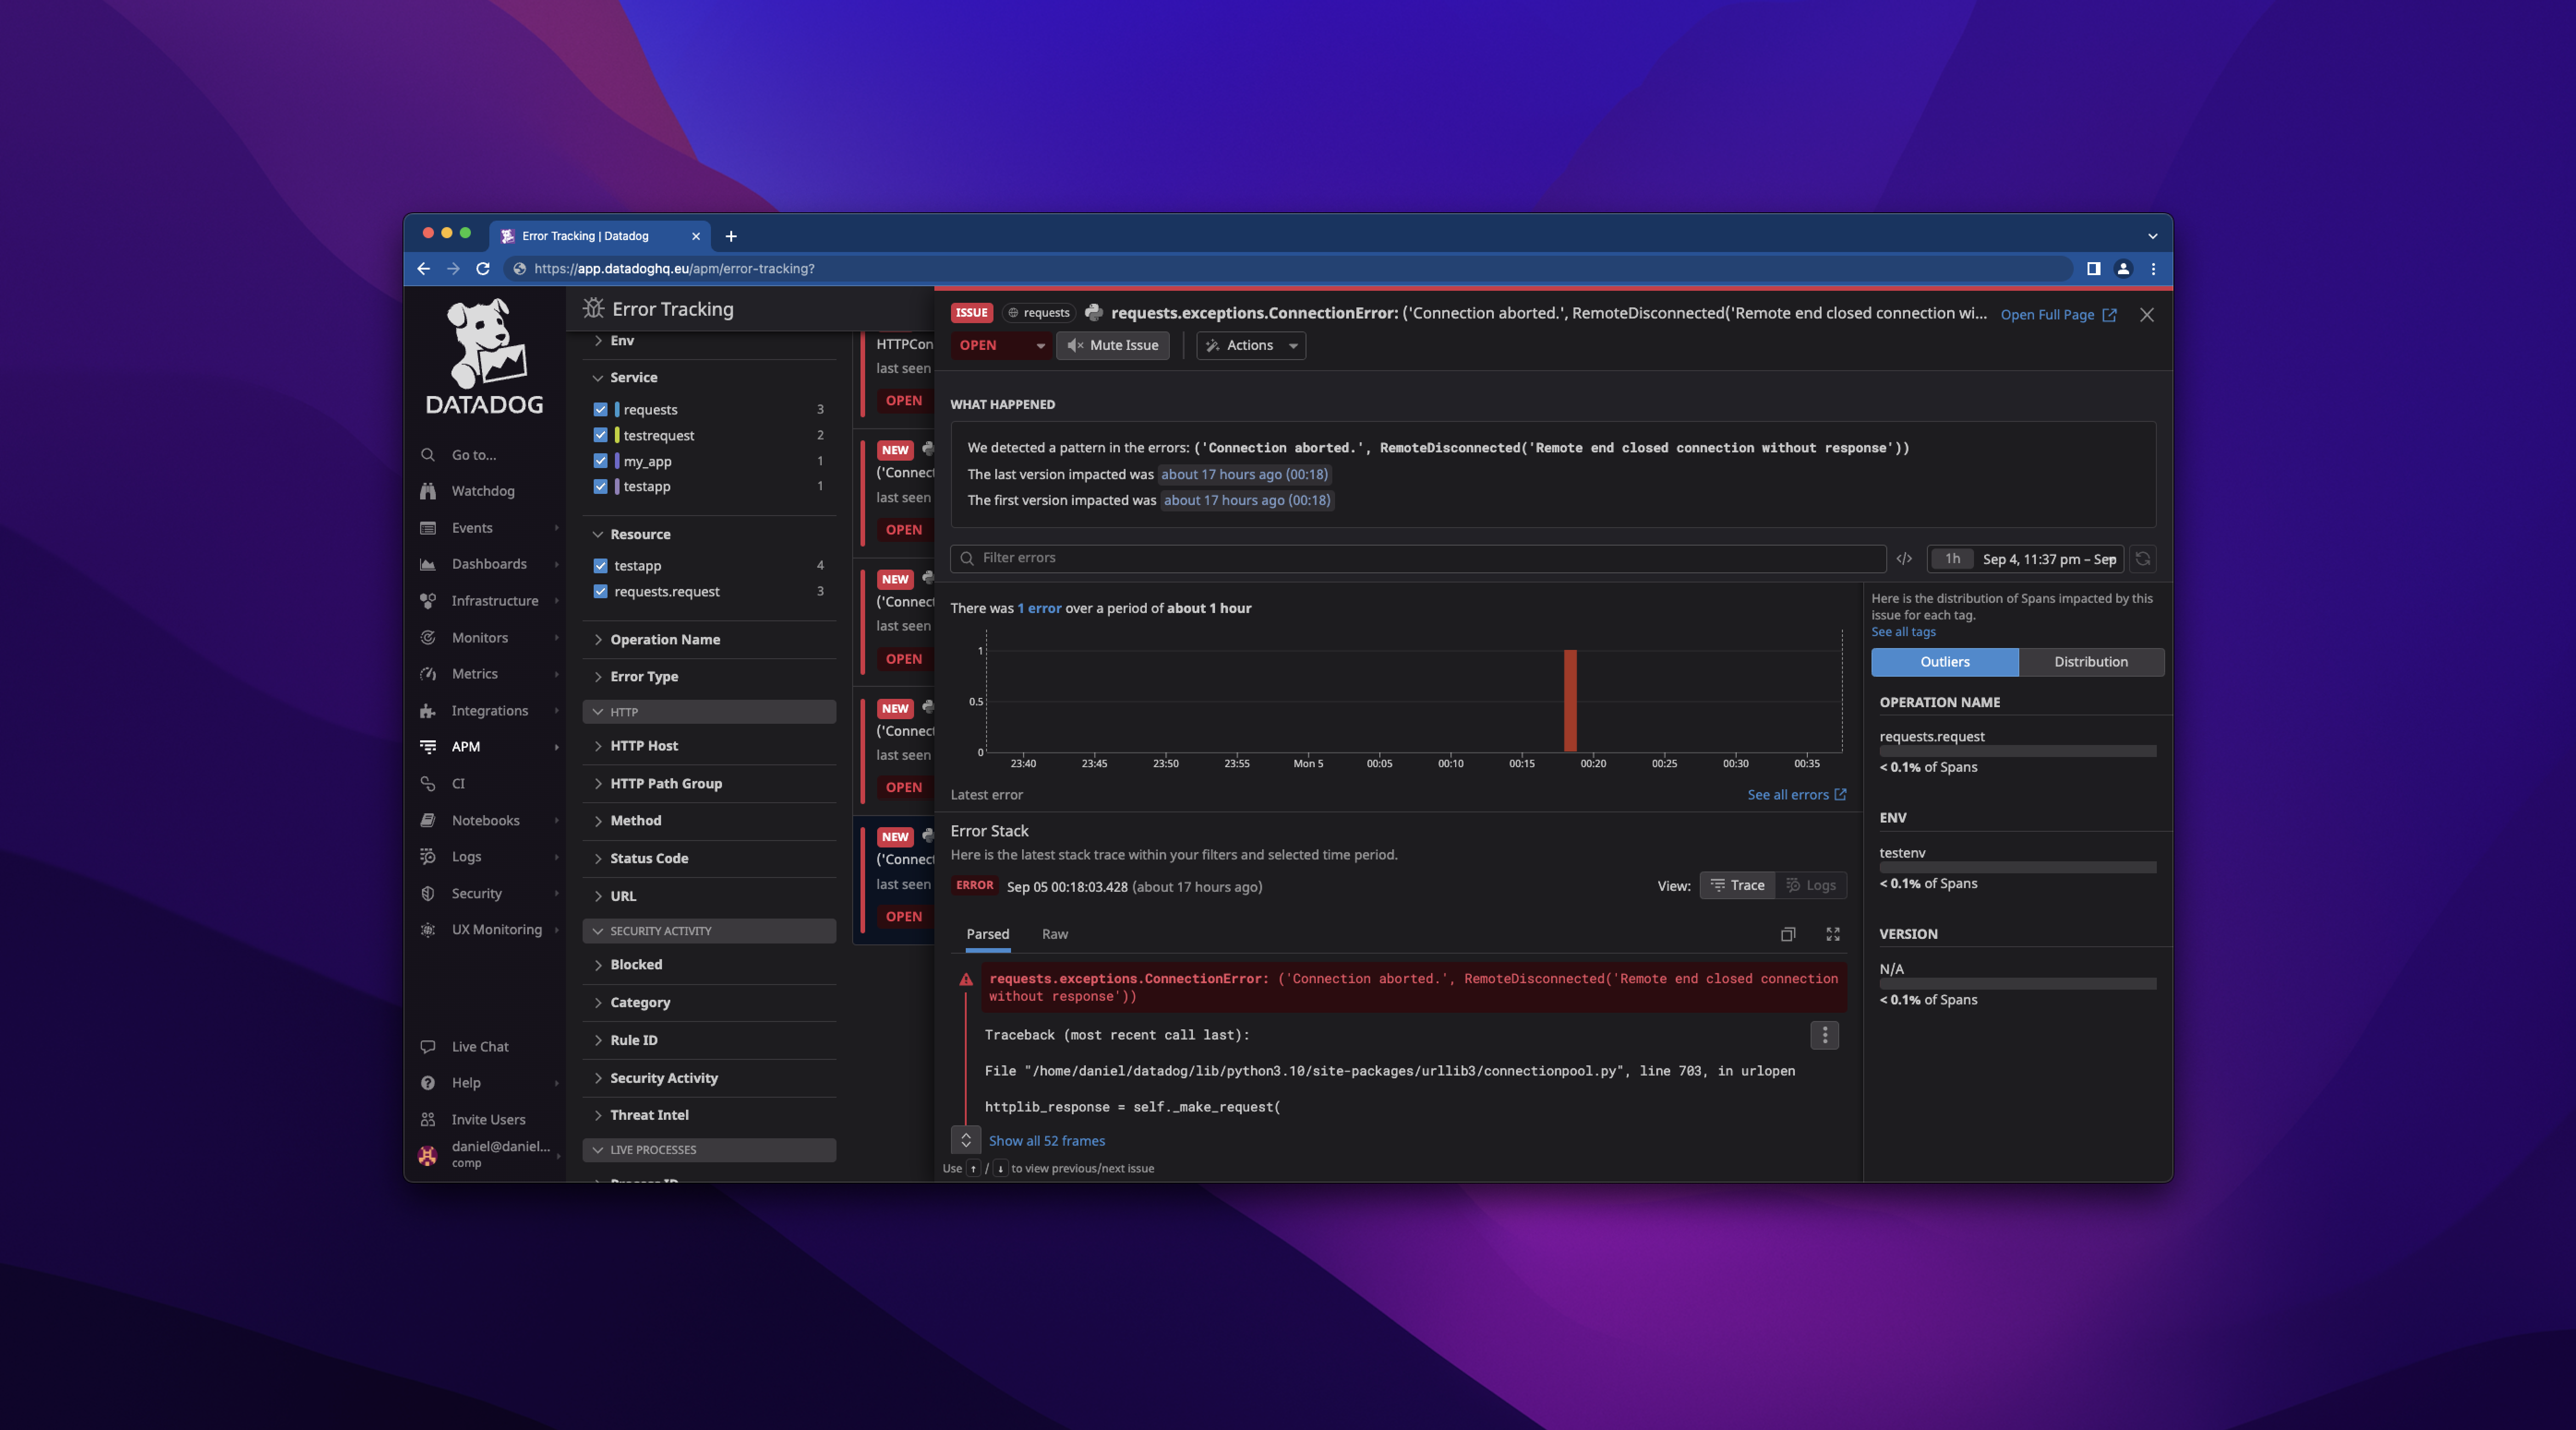The width and height of the screenshot is (2576, 1430).
Task: Click the Datadog logo
Action: tap(485, 357)
